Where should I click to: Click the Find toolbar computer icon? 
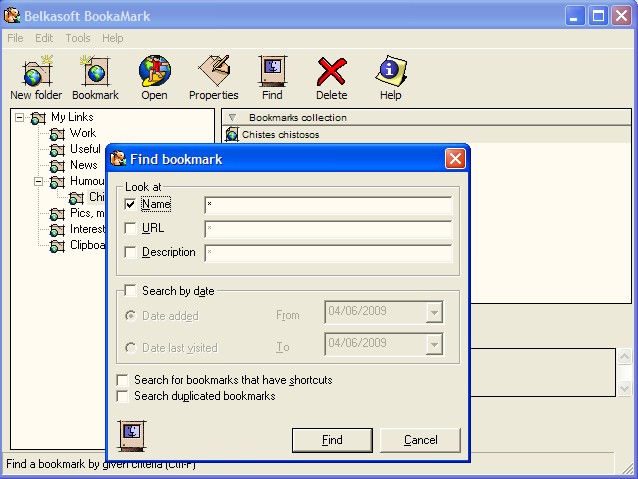[273, 71]
